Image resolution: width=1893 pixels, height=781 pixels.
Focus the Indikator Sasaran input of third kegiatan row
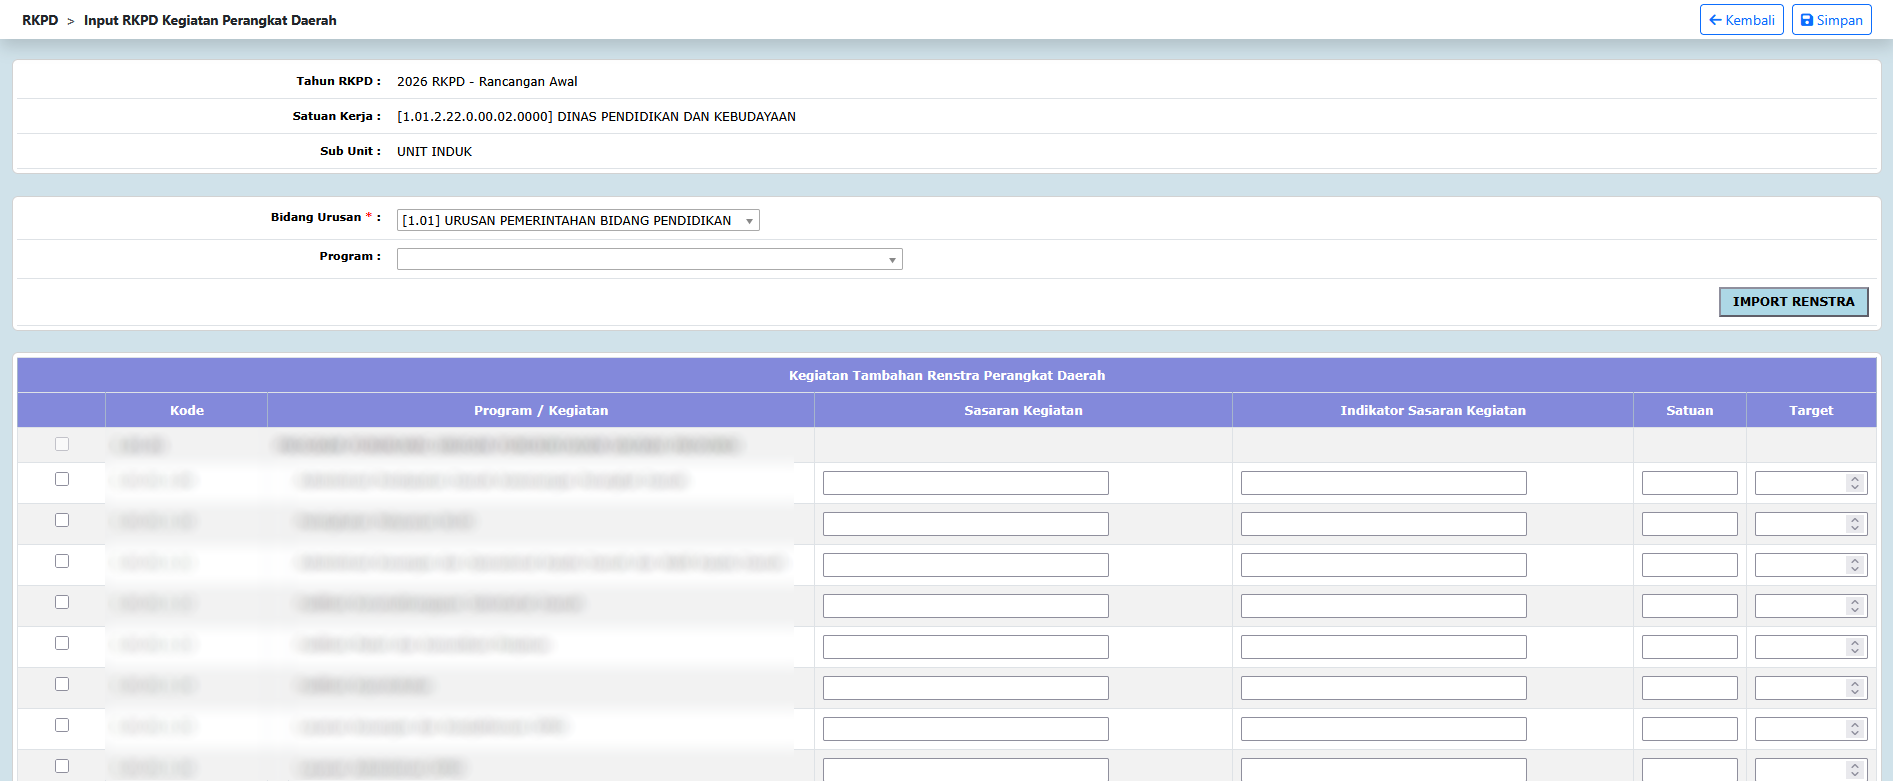1383,565
